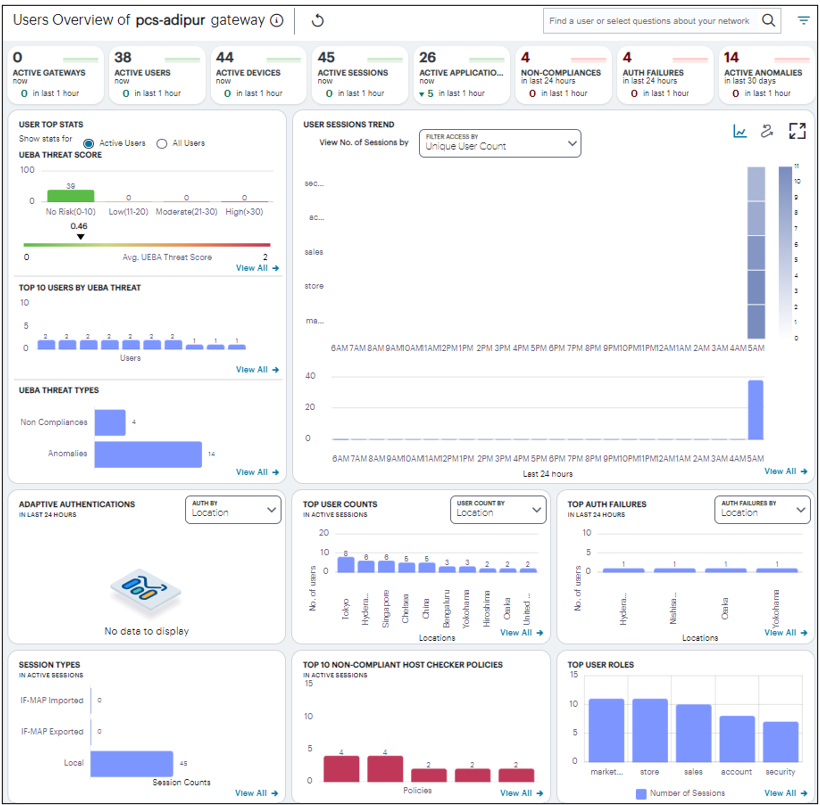
Task: Click View All in Top User Roles panel
Action: [784, 792]
